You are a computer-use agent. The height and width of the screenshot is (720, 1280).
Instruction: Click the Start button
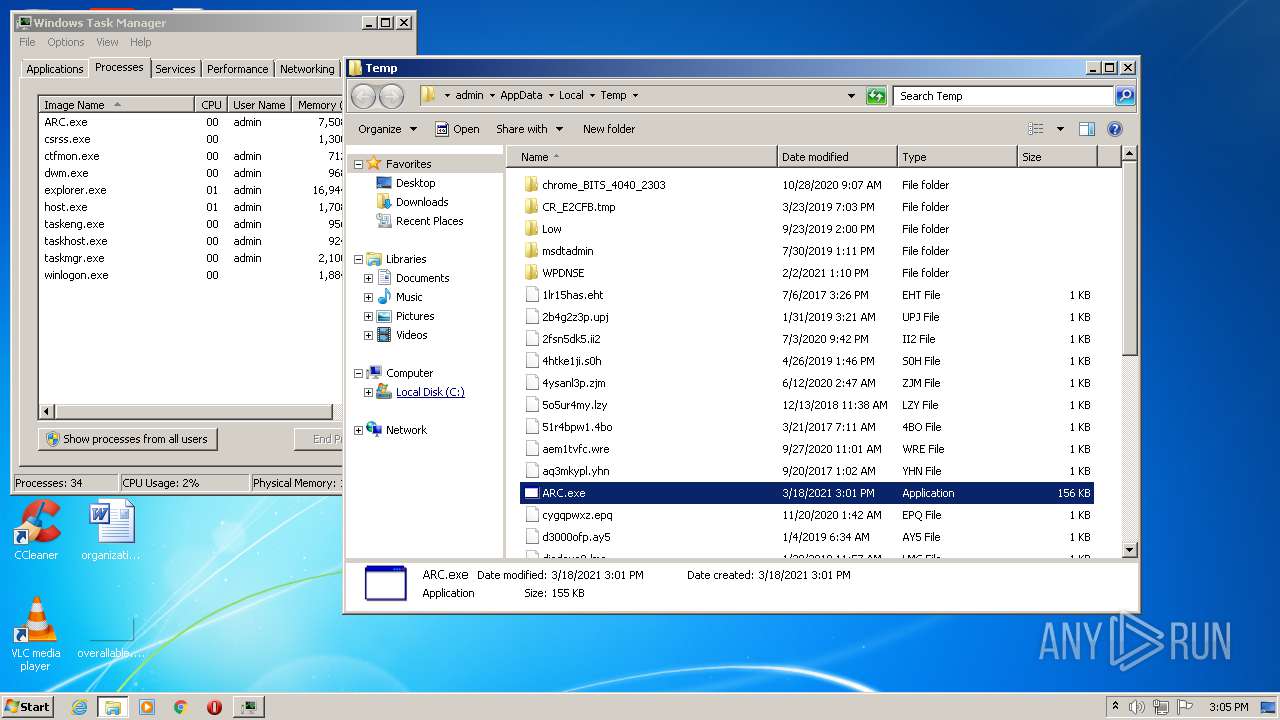coord(27,707)
